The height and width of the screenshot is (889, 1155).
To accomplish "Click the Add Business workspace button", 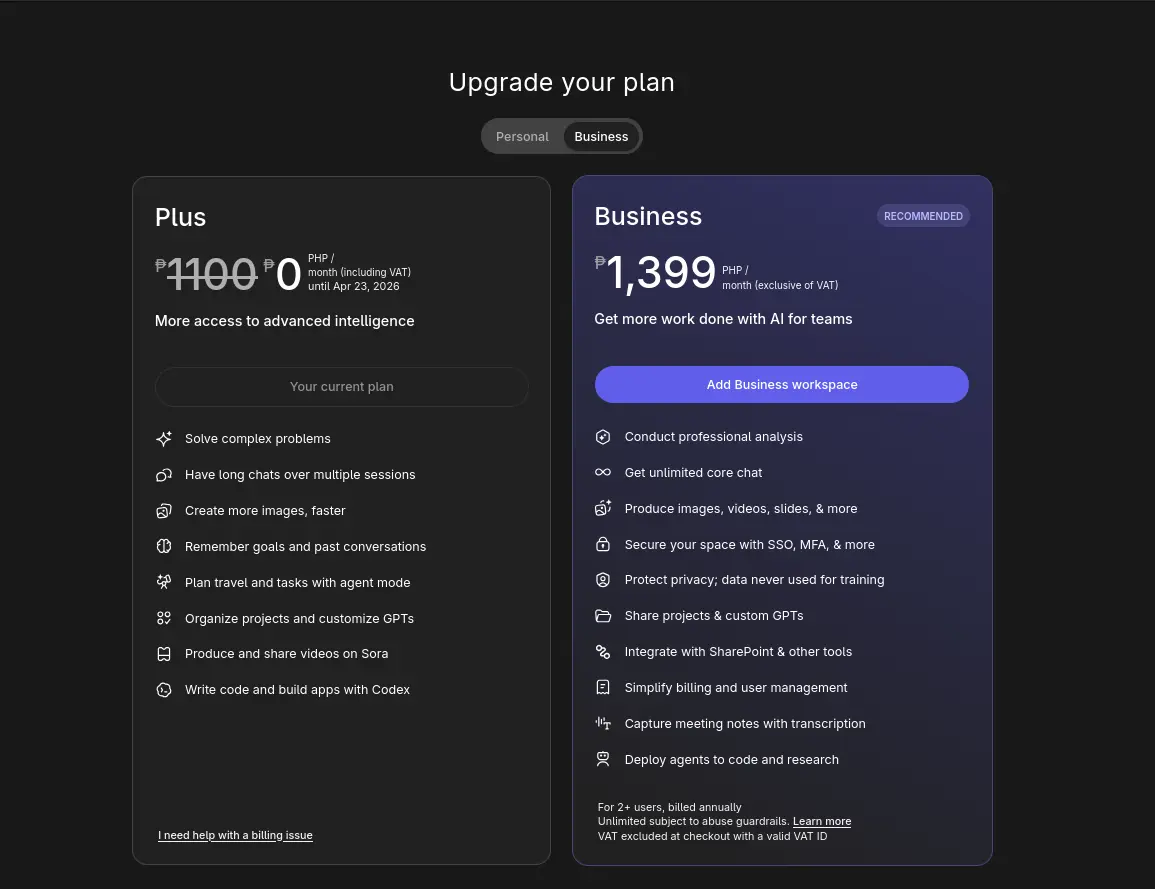I will (782, 384).
